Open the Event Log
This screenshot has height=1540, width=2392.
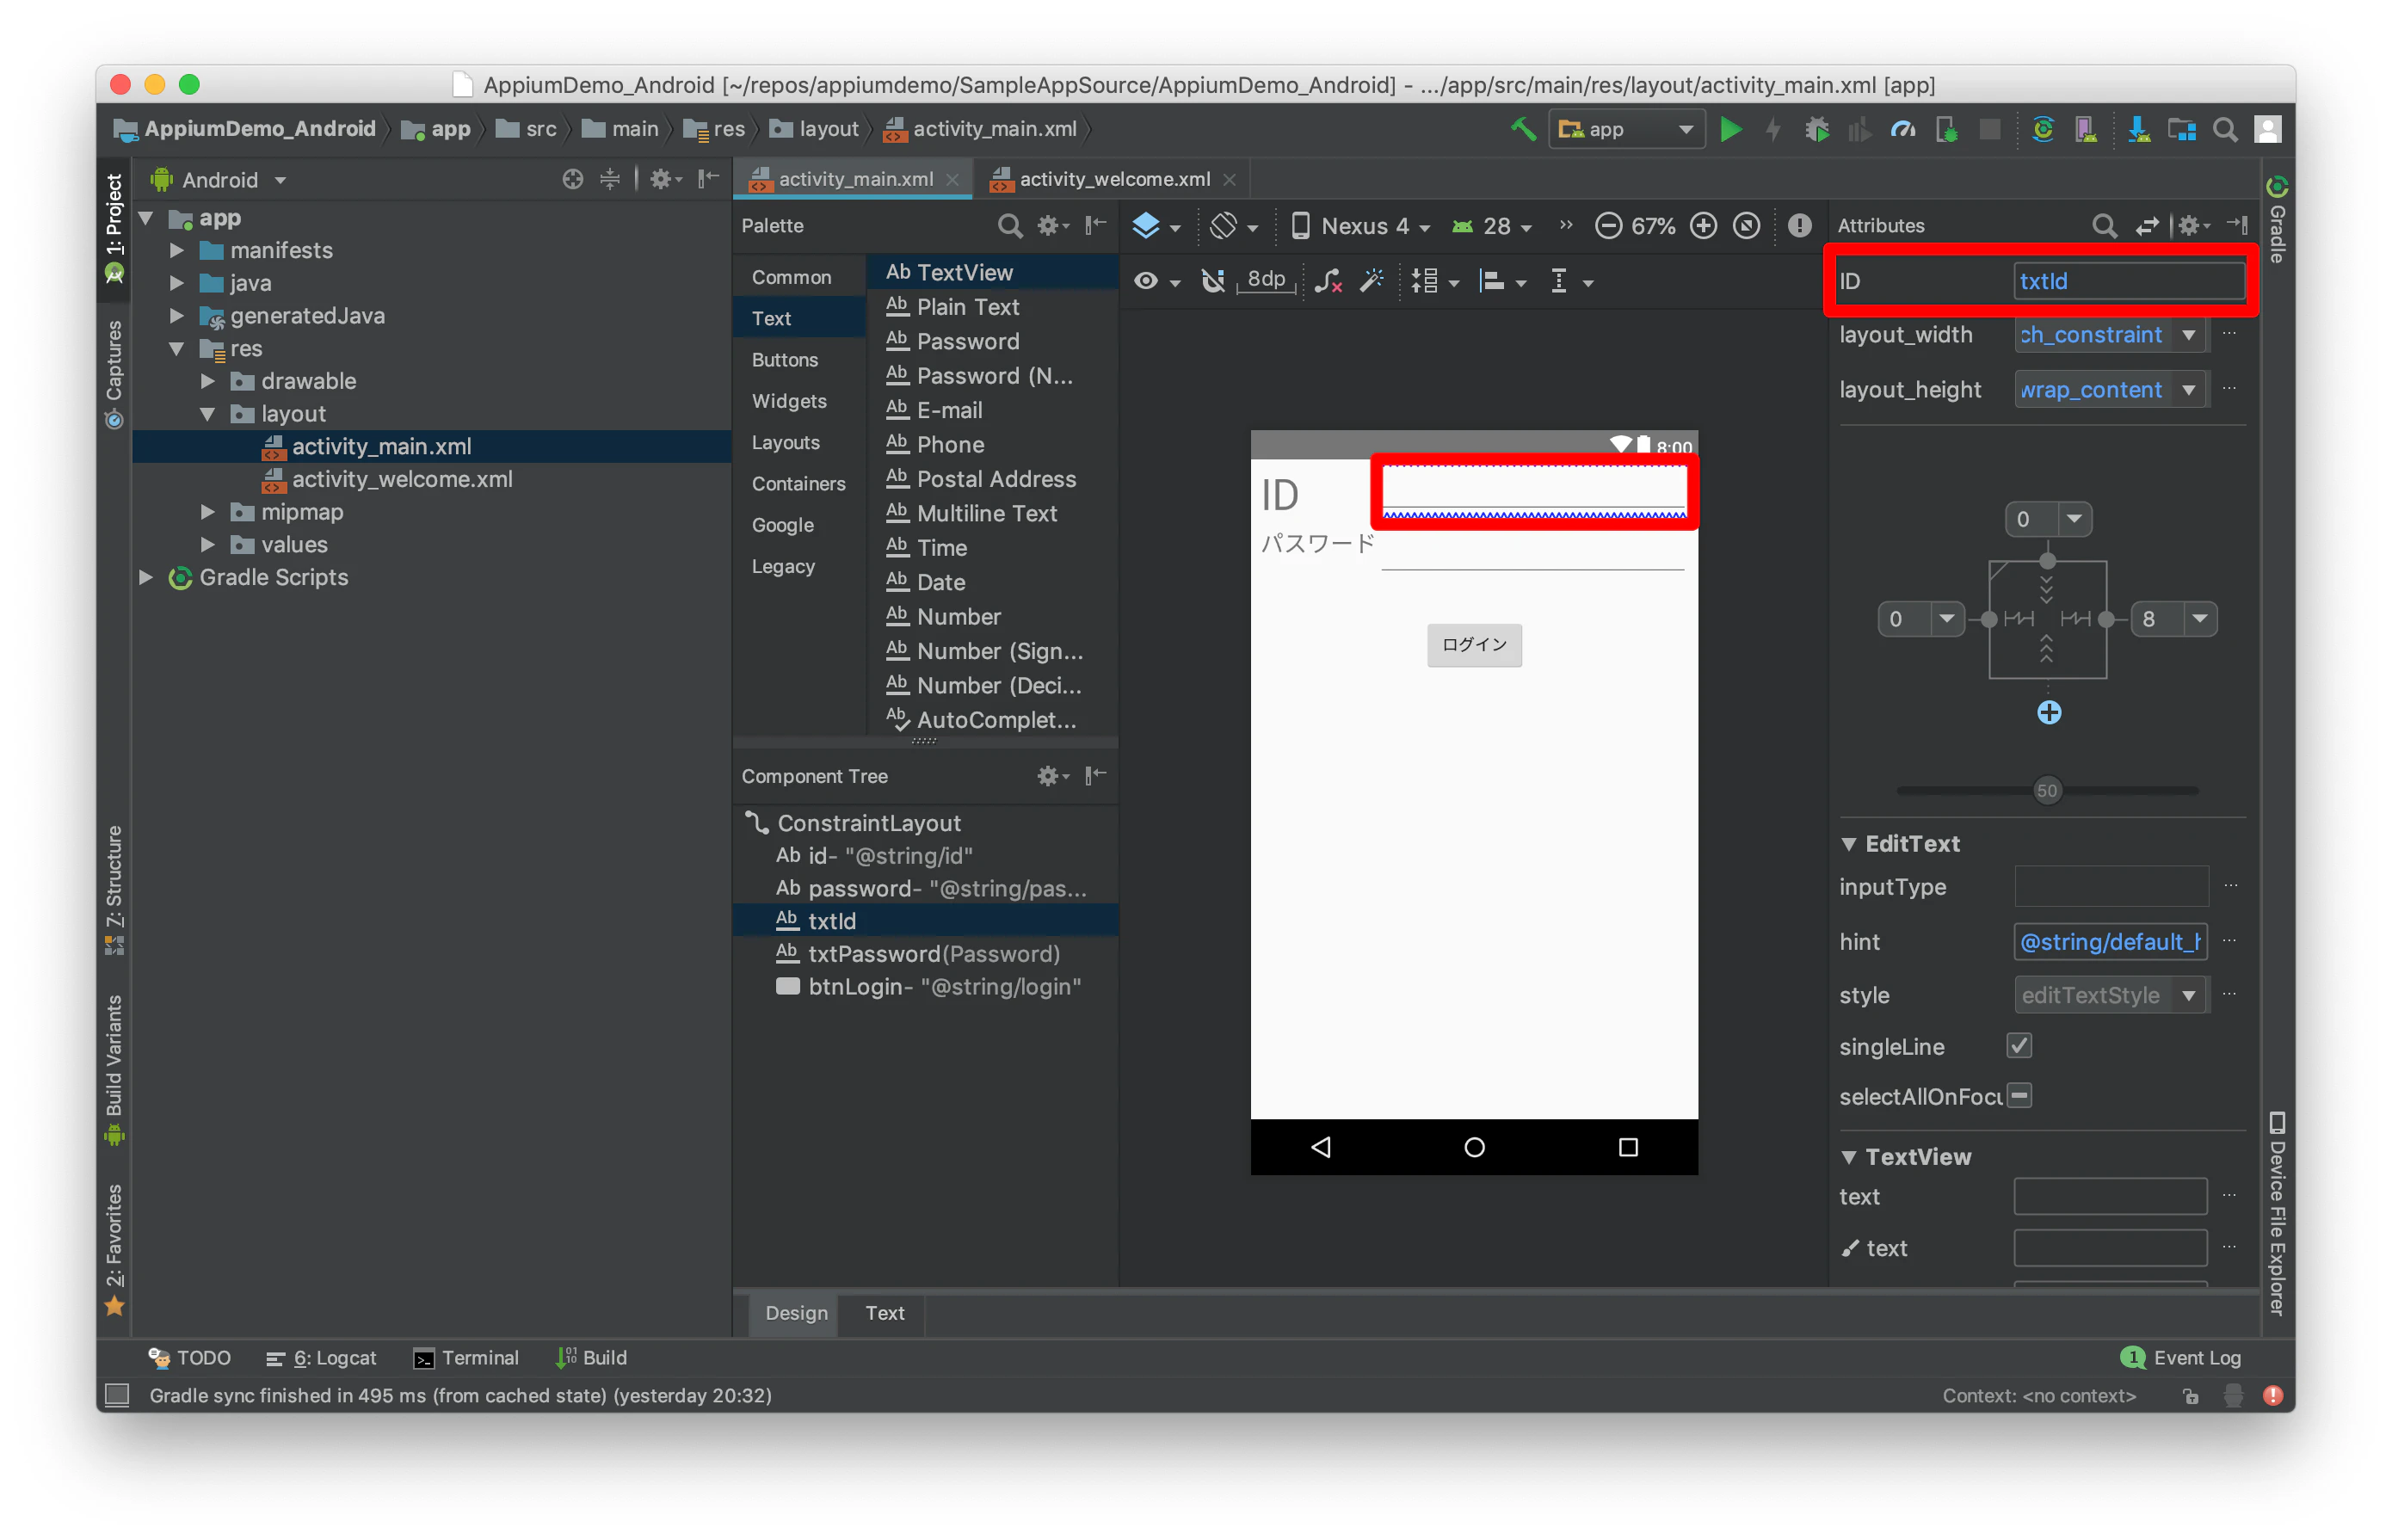click(x=2181, y=1358)
